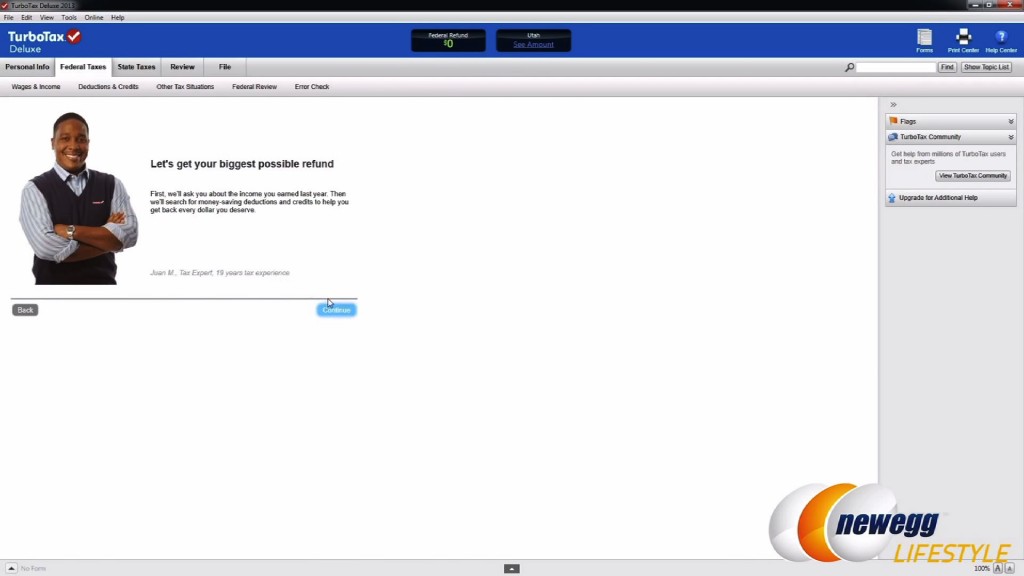The image size is (1024, 576).
Task: Click the up arrow beside No Form
Action: click(x=11, y=568)
